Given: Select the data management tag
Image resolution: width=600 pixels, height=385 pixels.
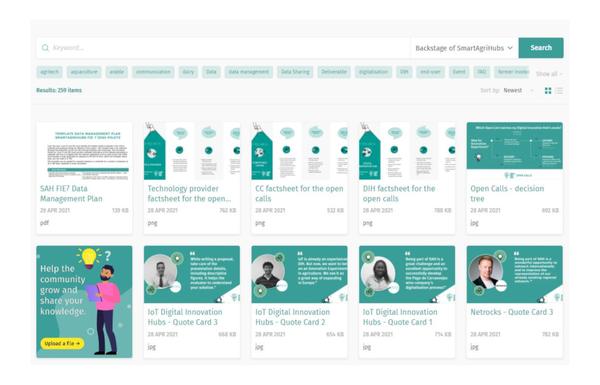Looking at the screenshot, I should pyautogui.click(x=249, y=72).
